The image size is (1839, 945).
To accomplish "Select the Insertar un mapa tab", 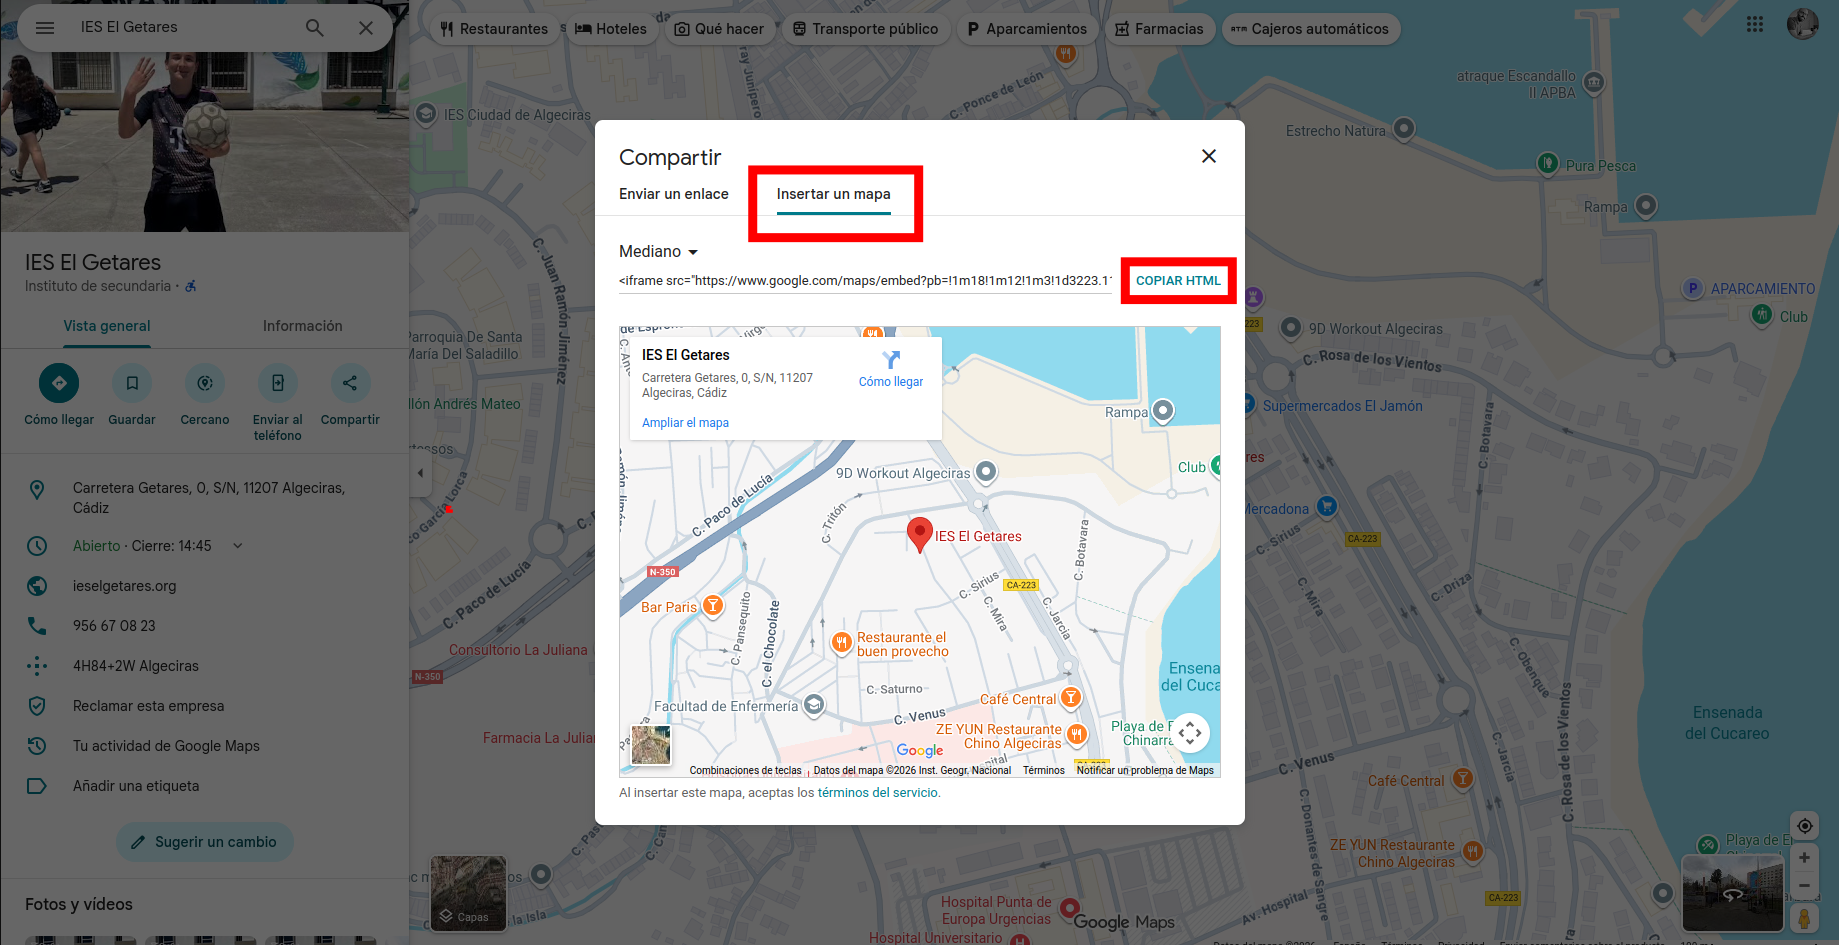I will coord(833,194).
